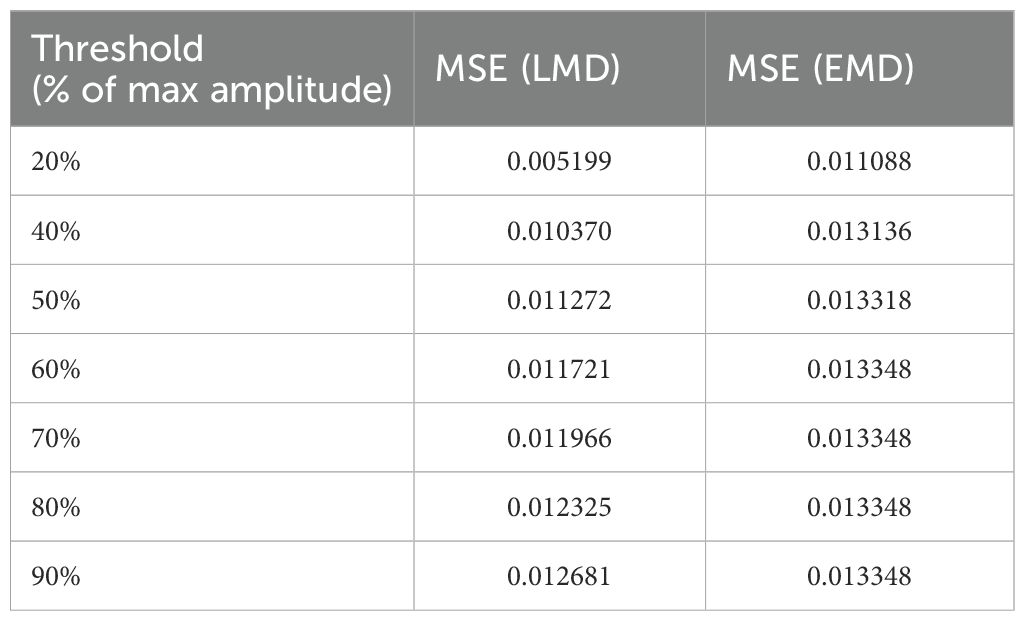Select the 50% threshold cell
The width and height of the screenshot is (1025, 621).
tap(56, 300)
